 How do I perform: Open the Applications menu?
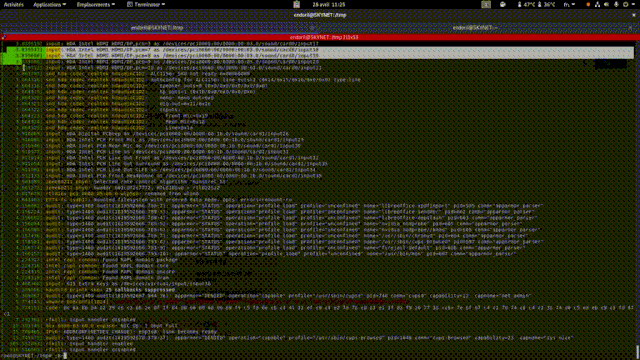pos(49,4)
